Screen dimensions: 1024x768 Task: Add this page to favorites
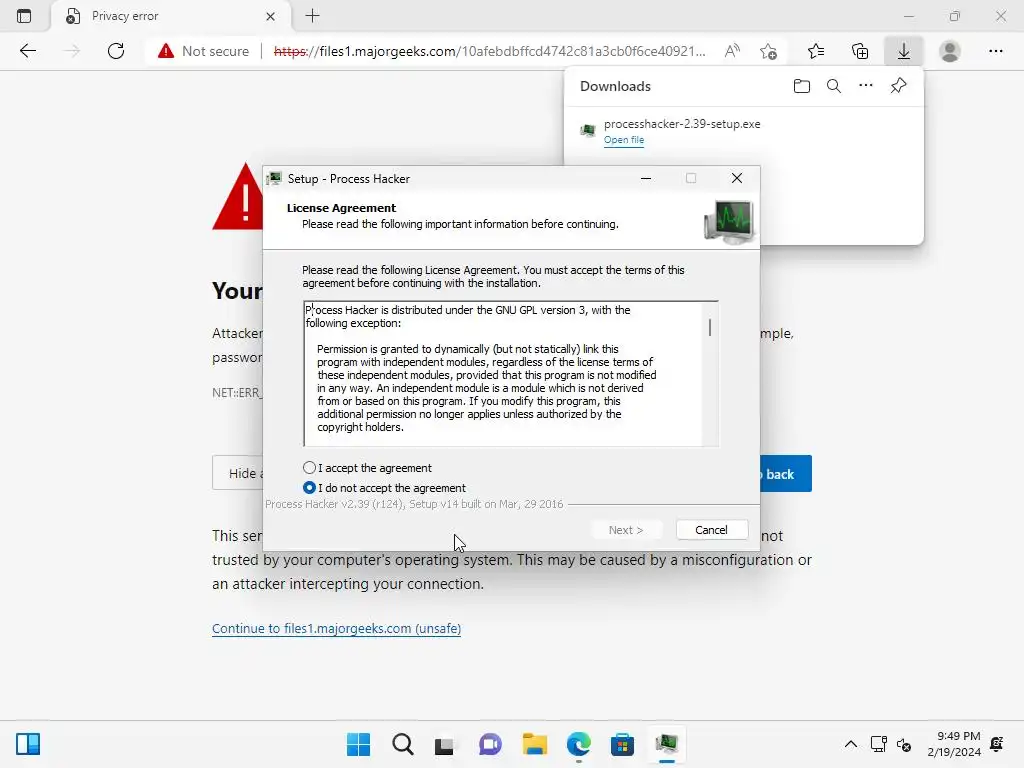[769, 51]
